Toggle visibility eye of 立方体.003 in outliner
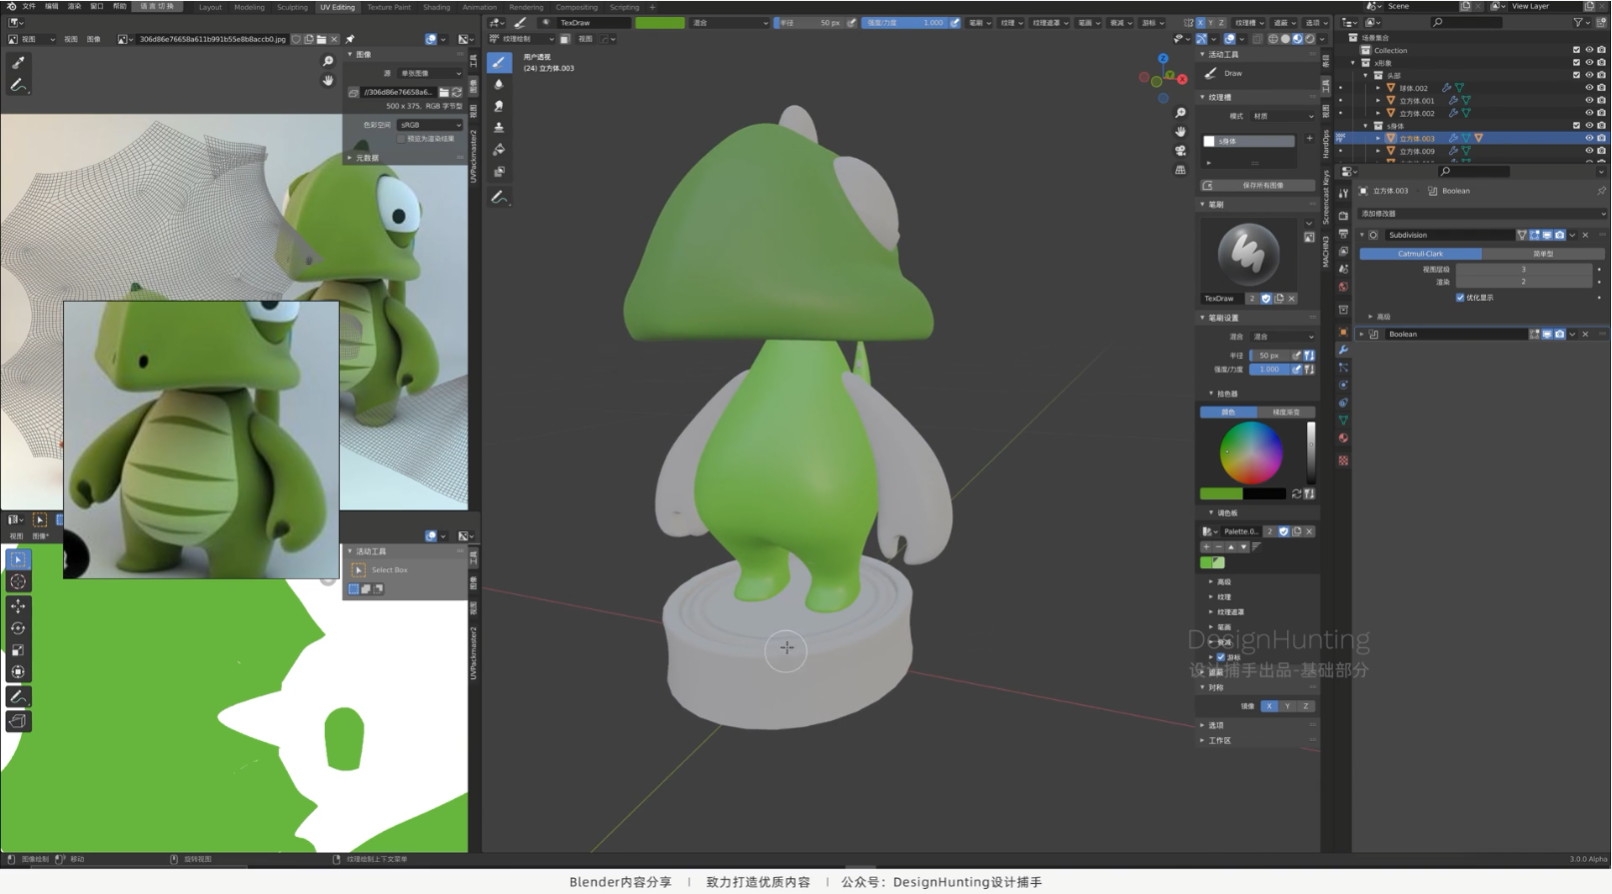The image size is (1612, 894). point(1589,138)
